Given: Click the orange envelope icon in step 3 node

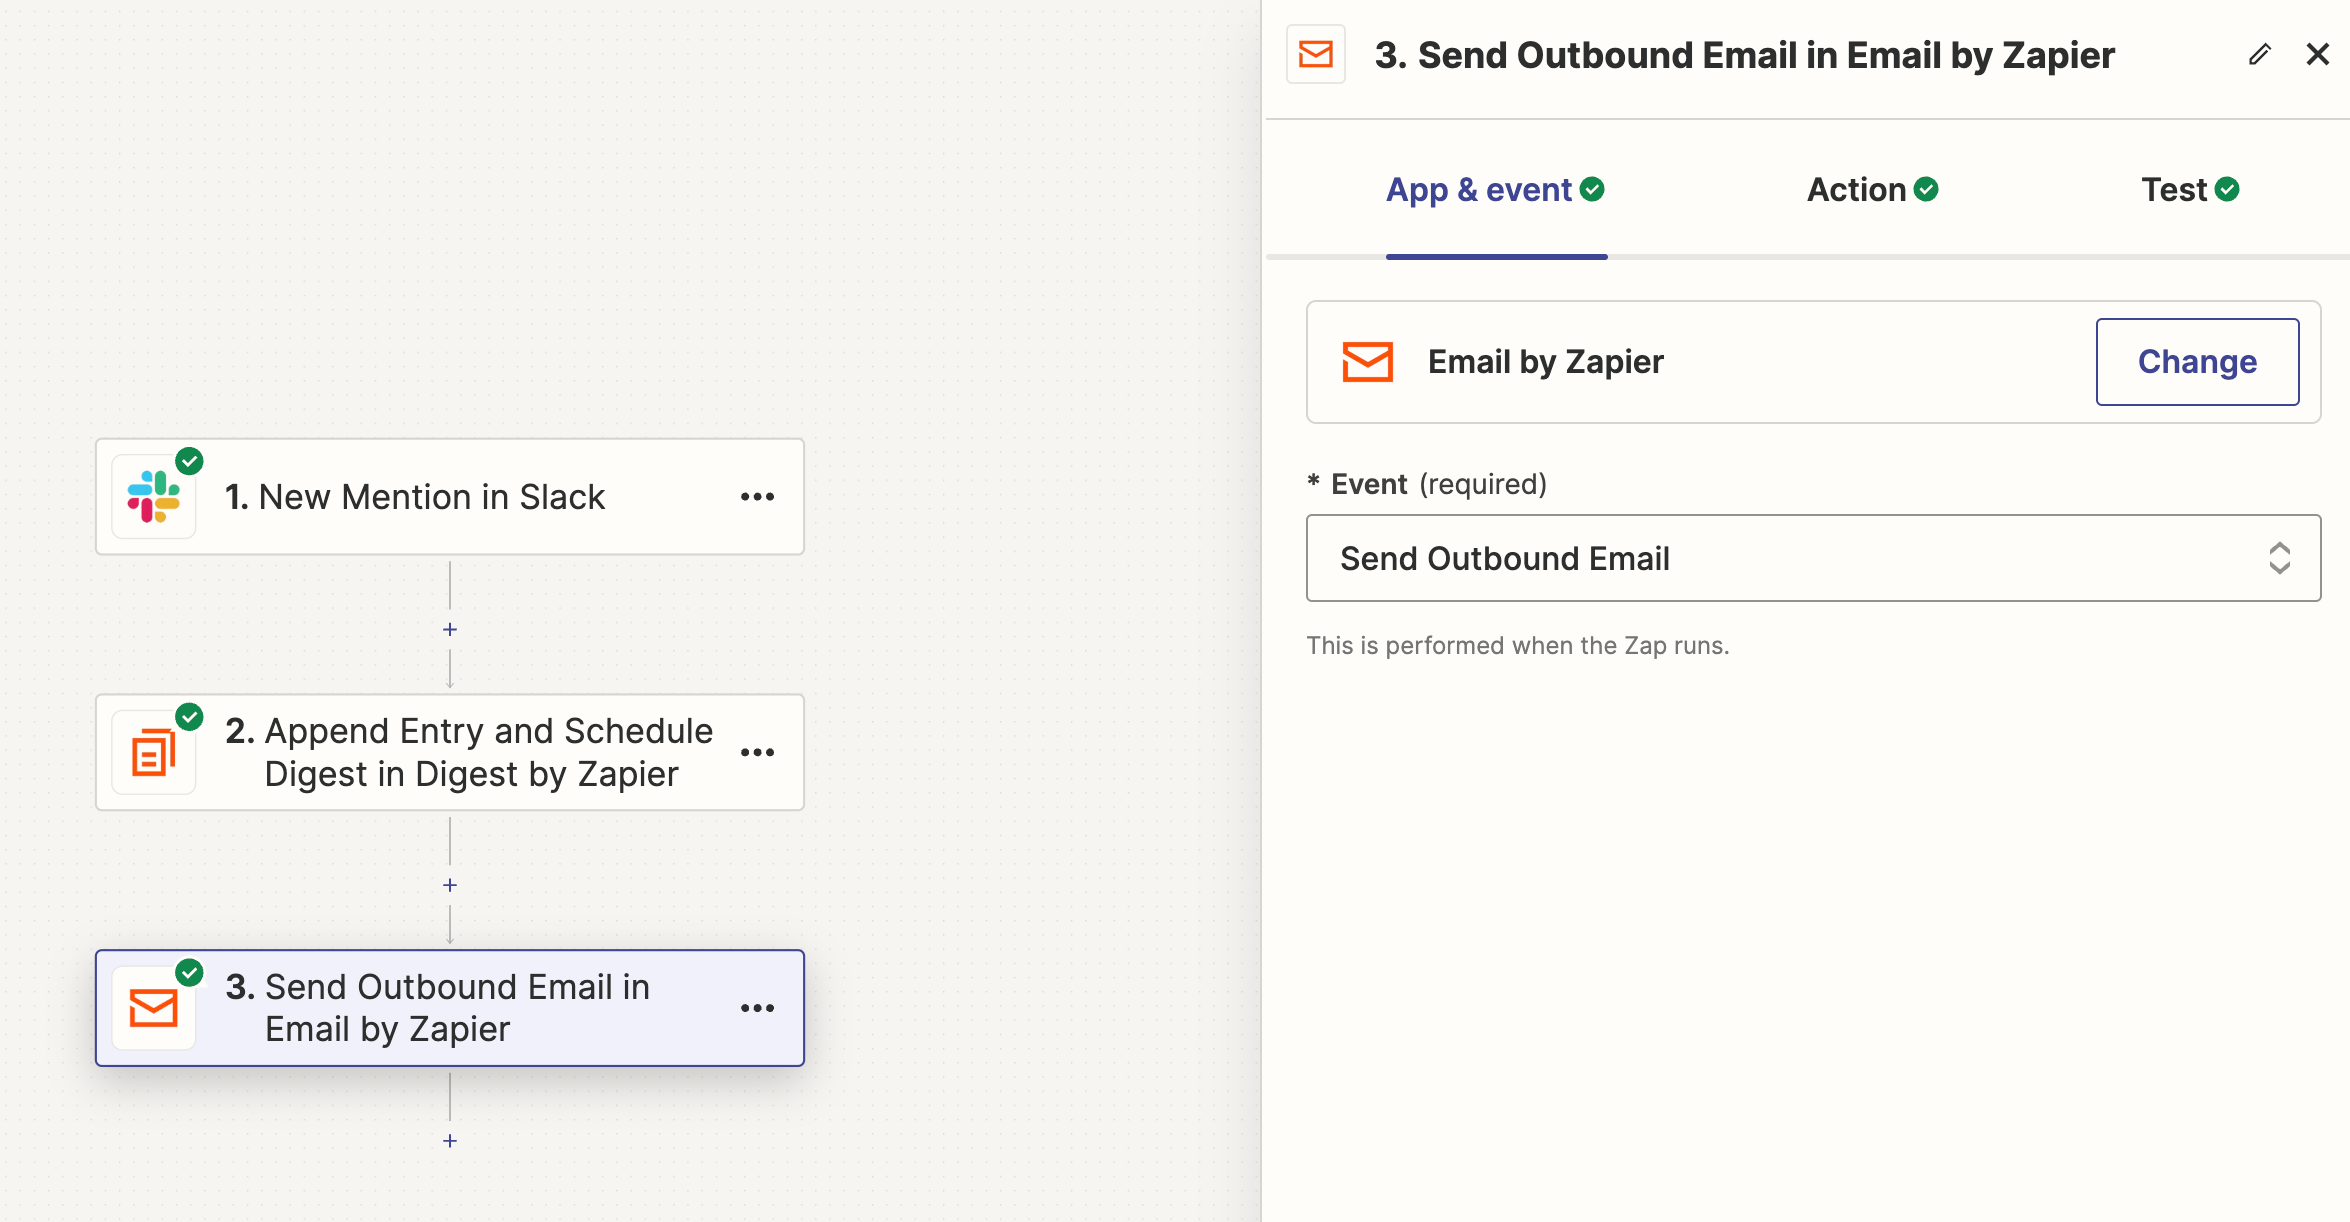Looking at the screenshot, I should click(x=155, y=1007).
